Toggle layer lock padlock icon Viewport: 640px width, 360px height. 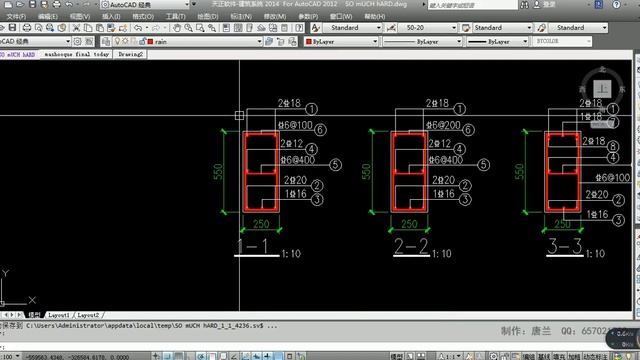[x=142, y=41]
